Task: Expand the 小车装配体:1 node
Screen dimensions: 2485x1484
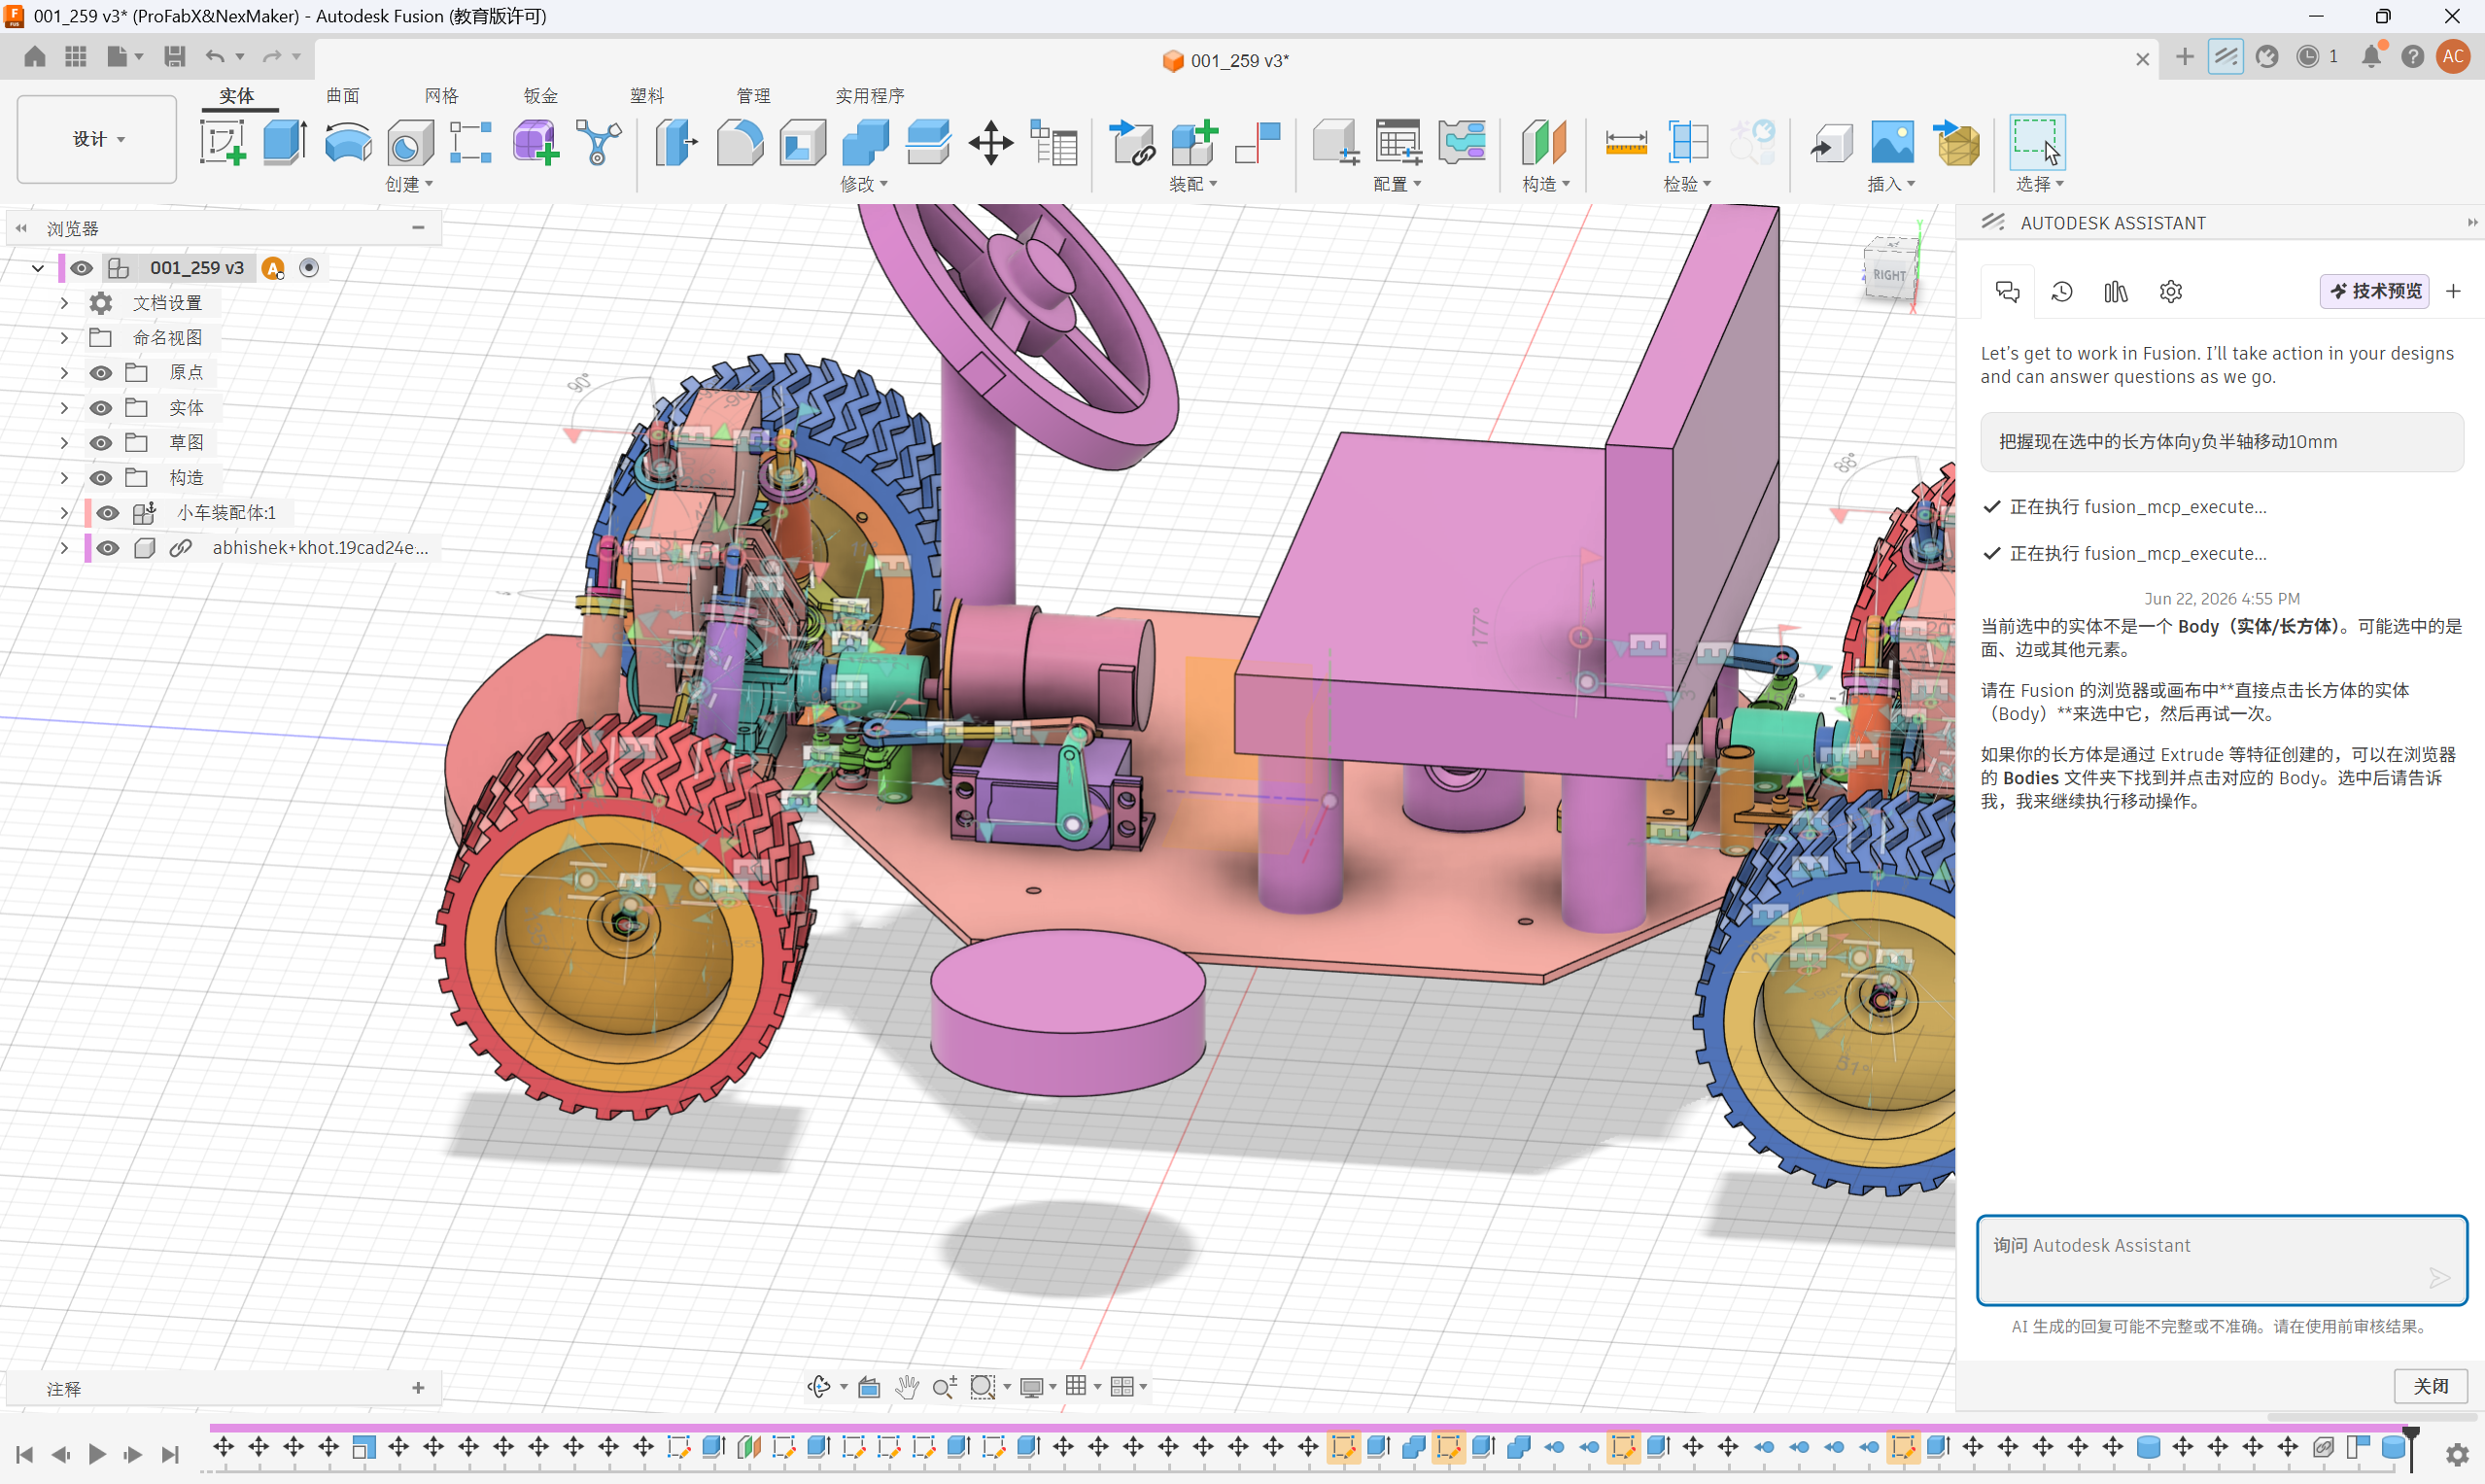Action: 64,513
